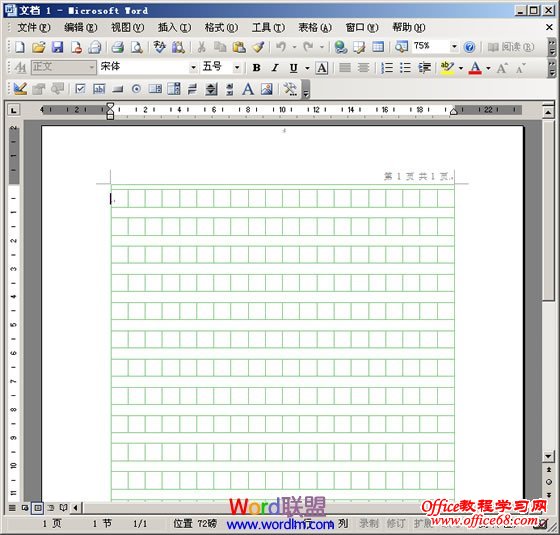Expand the font color dropdown arrow
Screen dimensions: 560x535
488,68
